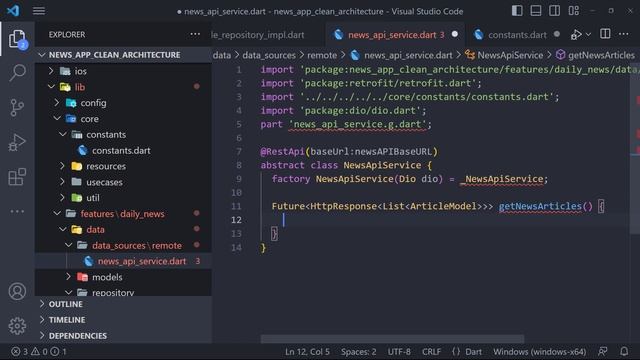The image size is (640, 360).
Task: Expand the models folder
Action: 122,277
